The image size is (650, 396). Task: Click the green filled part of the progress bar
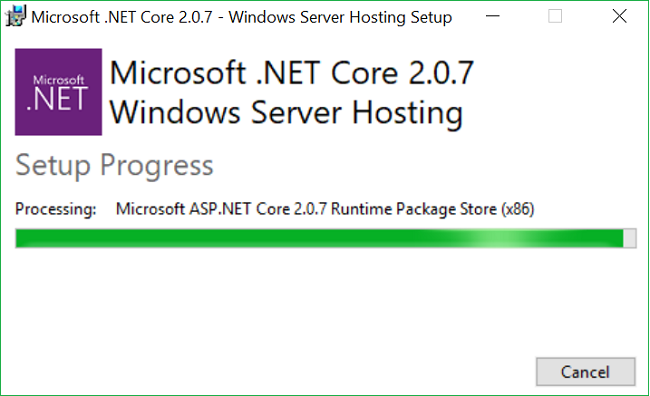click(319, 238)
